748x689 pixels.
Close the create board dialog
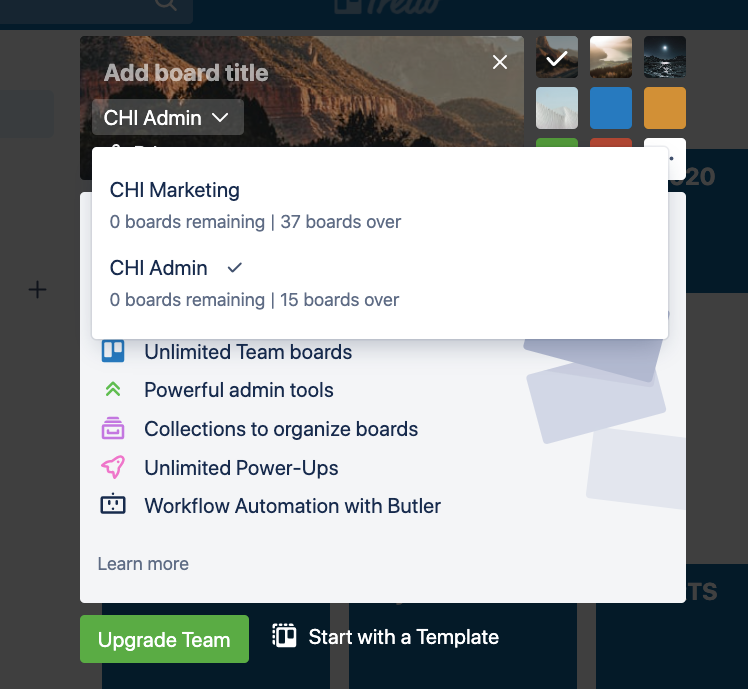click(499, 62)
